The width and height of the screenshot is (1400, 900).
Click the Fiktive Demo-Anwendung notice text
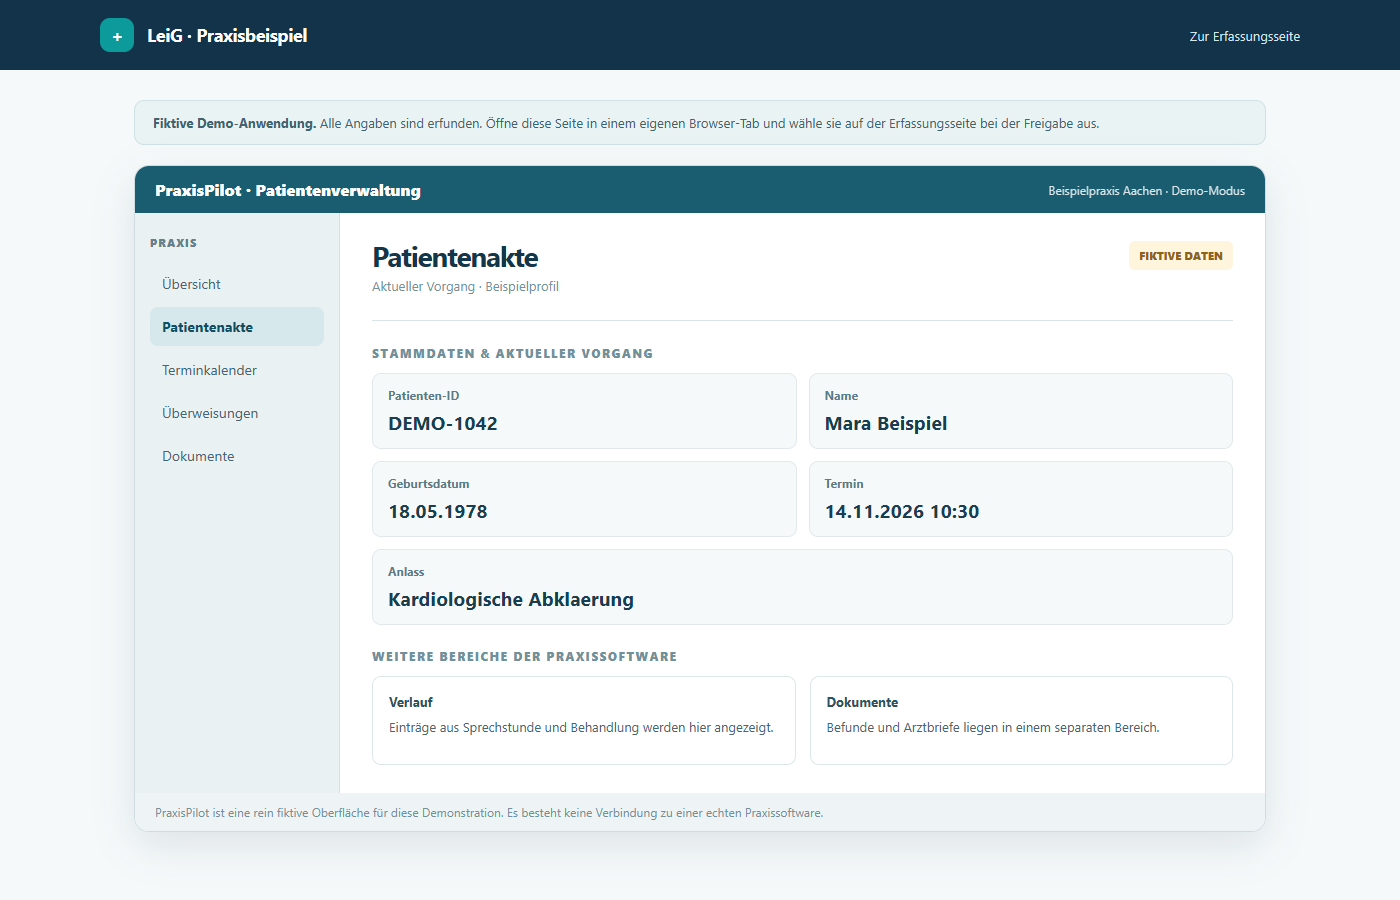coord(626,124)
